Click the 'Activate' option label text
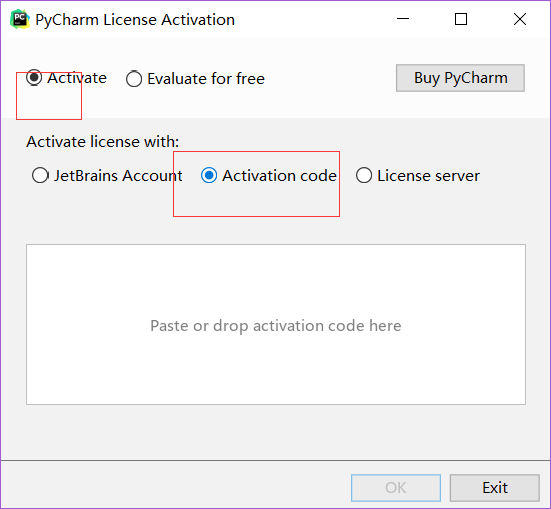 point(77,78)
